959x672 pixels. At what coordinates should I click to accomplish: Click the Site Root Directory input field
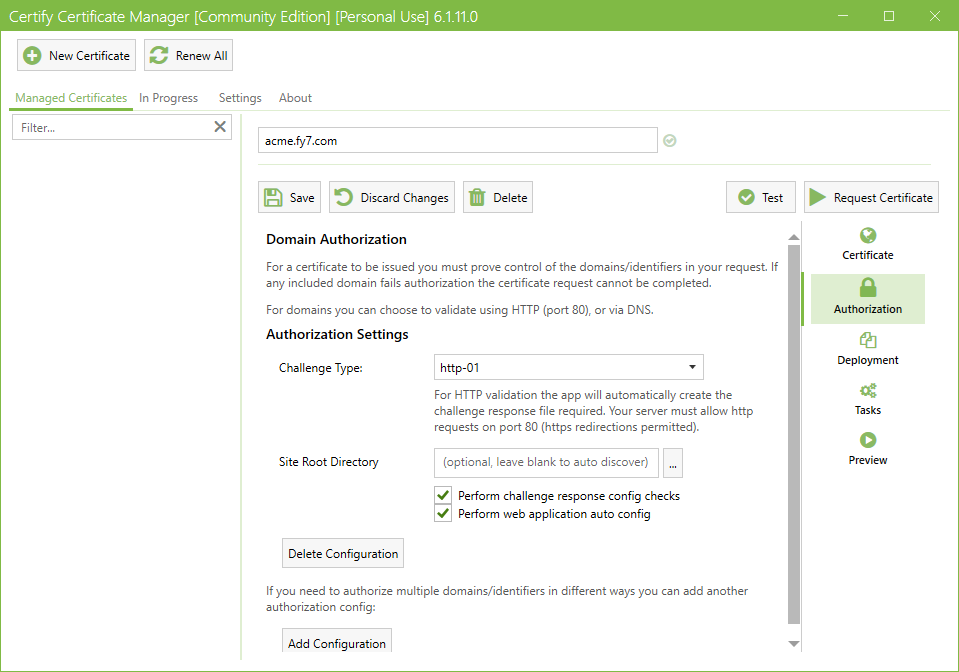(546, 462)
